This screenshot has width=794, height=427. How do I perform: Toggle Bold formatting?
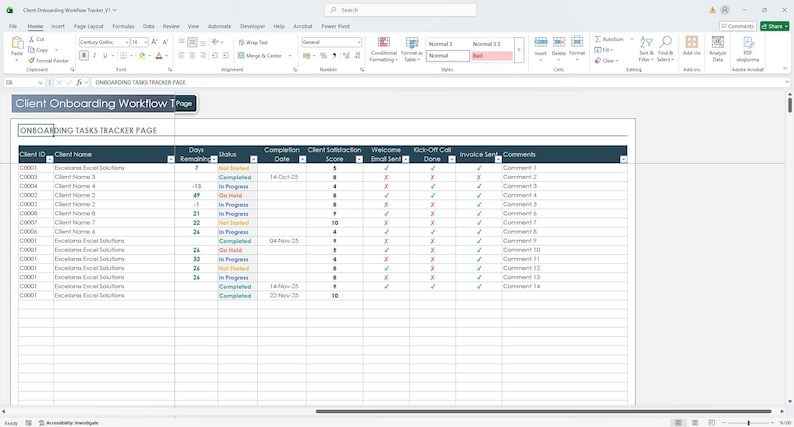pos(84,56)
